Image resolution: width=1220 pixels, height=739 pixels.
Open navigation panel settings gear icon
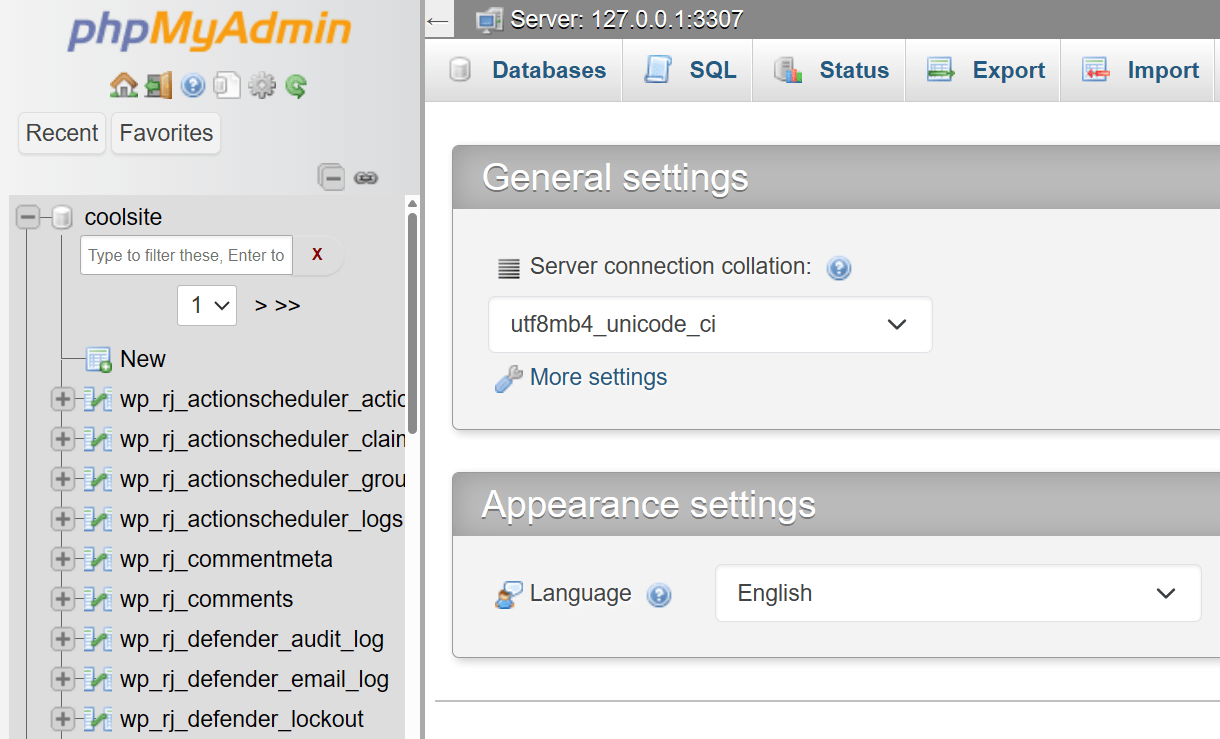tap(261, 86)
